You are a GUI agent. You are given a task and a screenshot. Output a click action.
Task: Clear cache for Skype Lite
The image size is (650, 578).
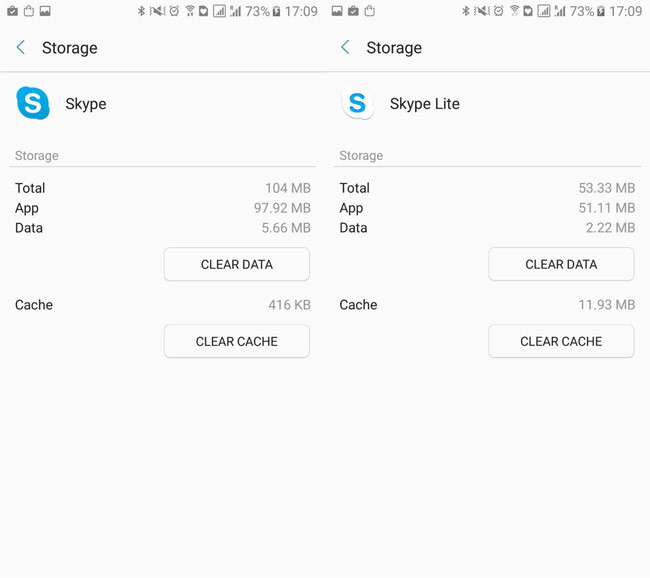click(561, 341)
